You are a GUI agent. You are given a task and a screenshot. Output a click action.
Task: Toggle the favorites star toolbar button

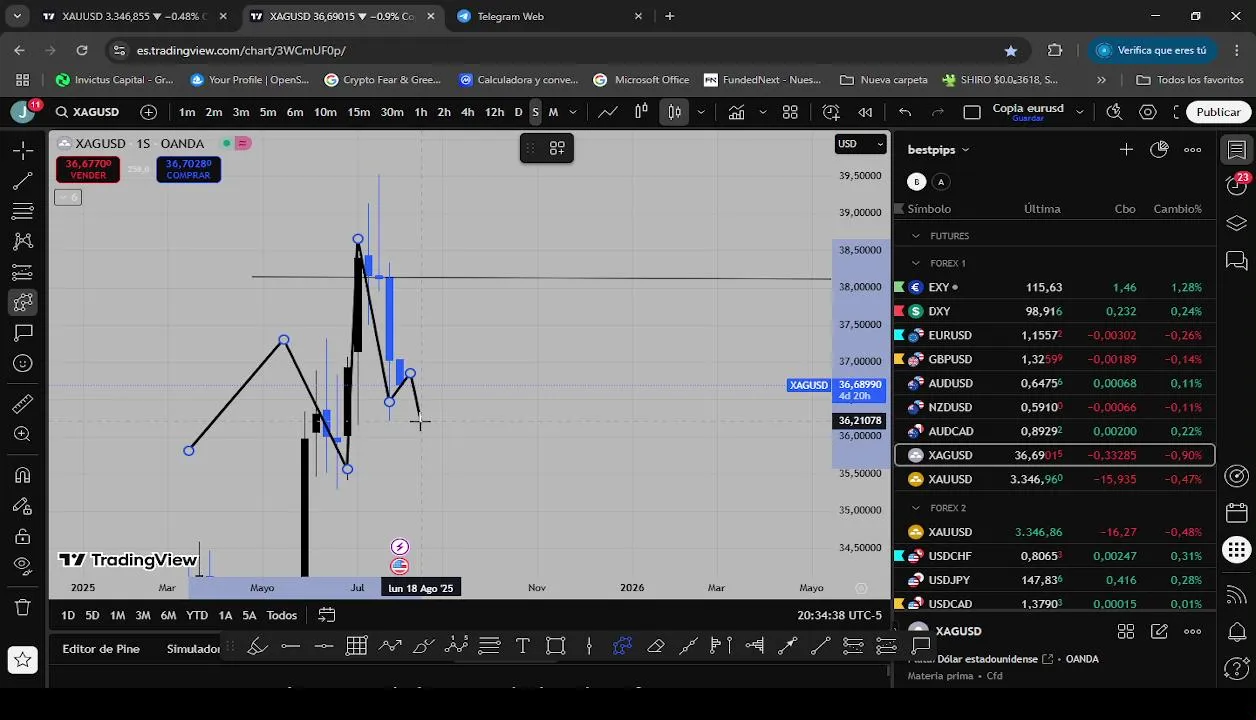(23, 659)
